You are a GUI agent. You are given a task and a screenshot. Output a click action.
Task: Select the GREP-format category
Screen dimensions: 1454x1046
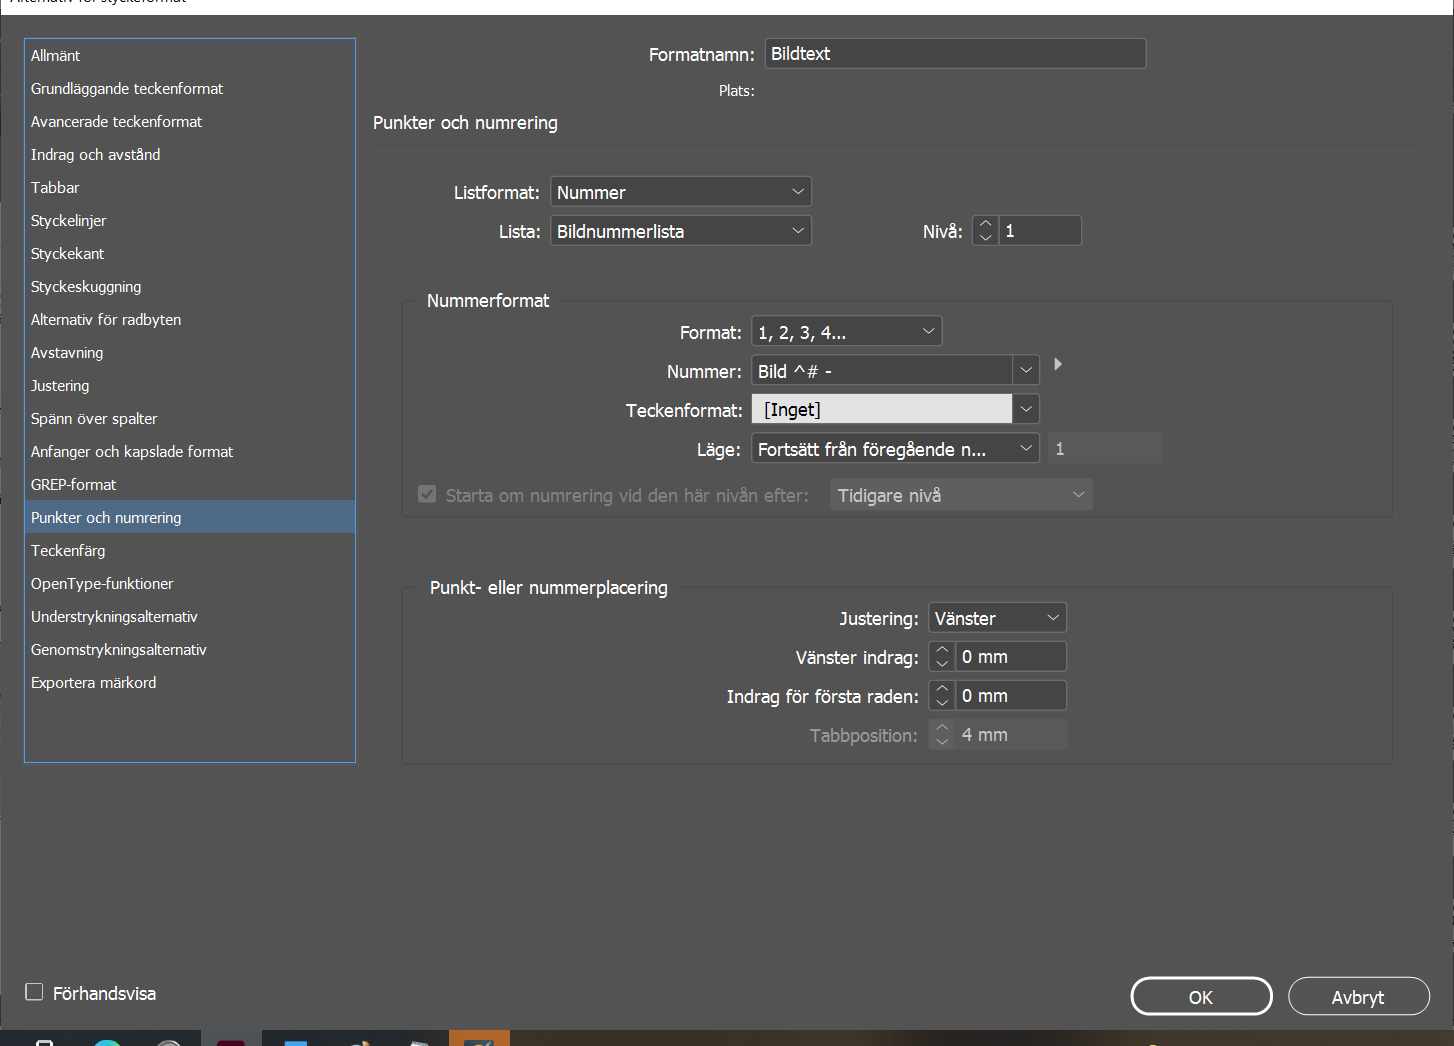coord(73,484)
